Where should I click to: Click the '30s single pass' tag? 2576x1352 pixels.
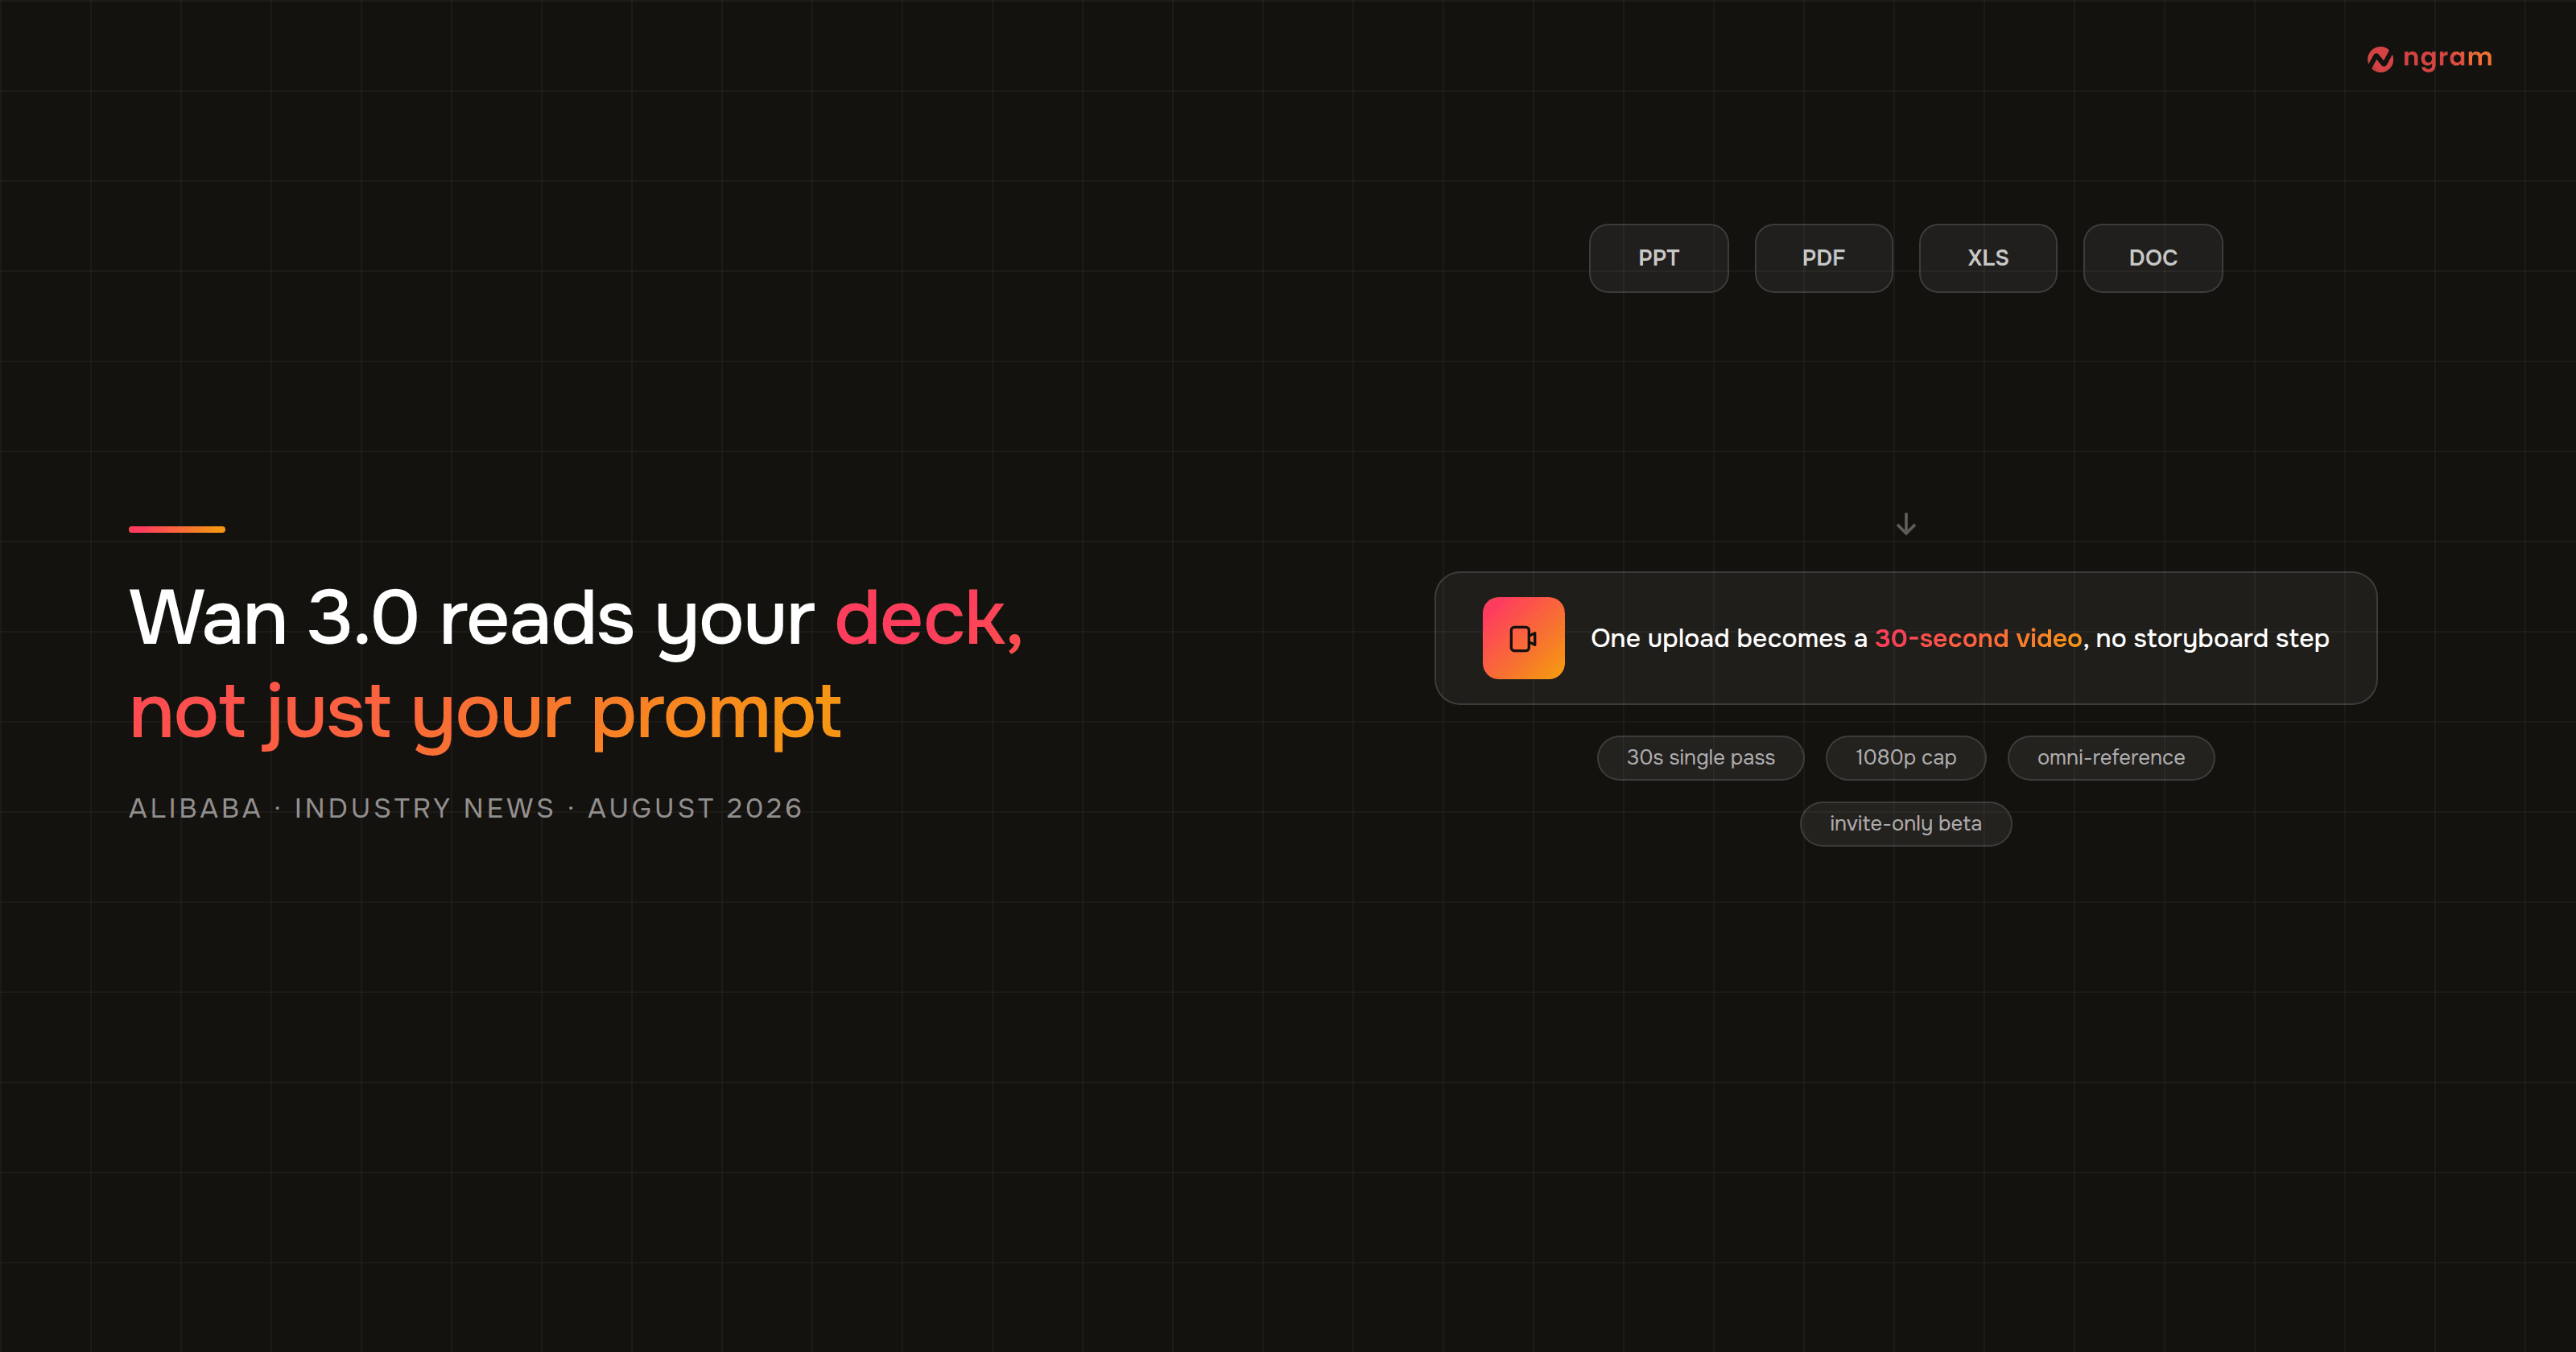tap(1700, 758)
